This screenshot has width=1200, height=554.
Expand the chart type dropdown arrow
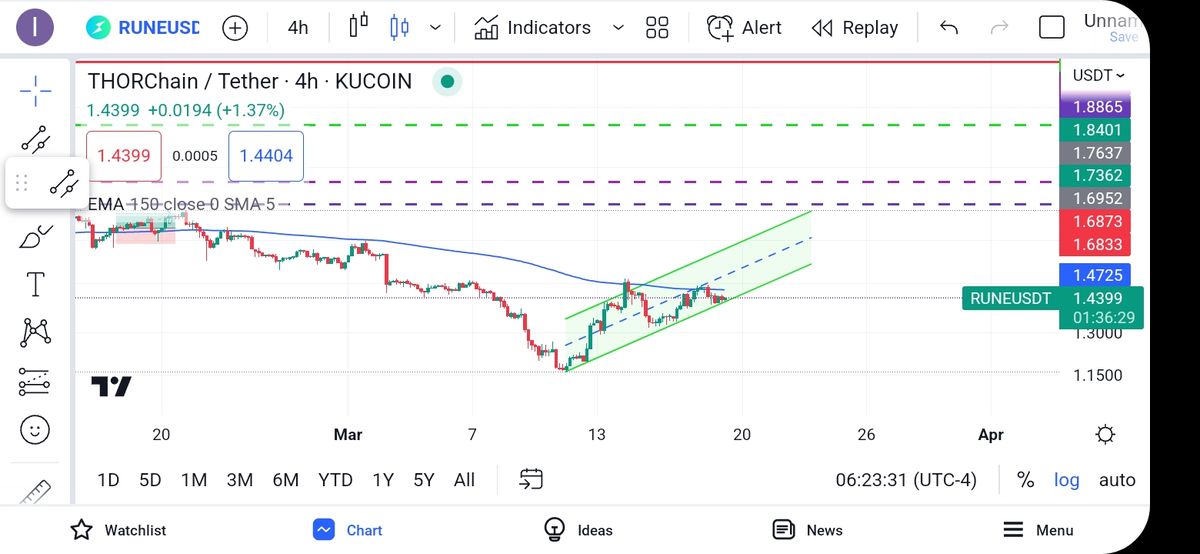click(435, 28)
